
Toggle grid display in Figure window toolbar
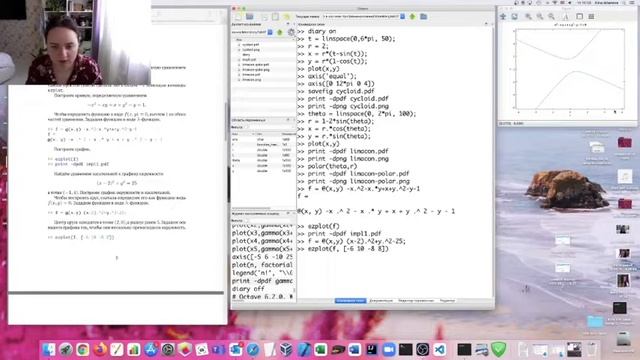click(591, 16)
